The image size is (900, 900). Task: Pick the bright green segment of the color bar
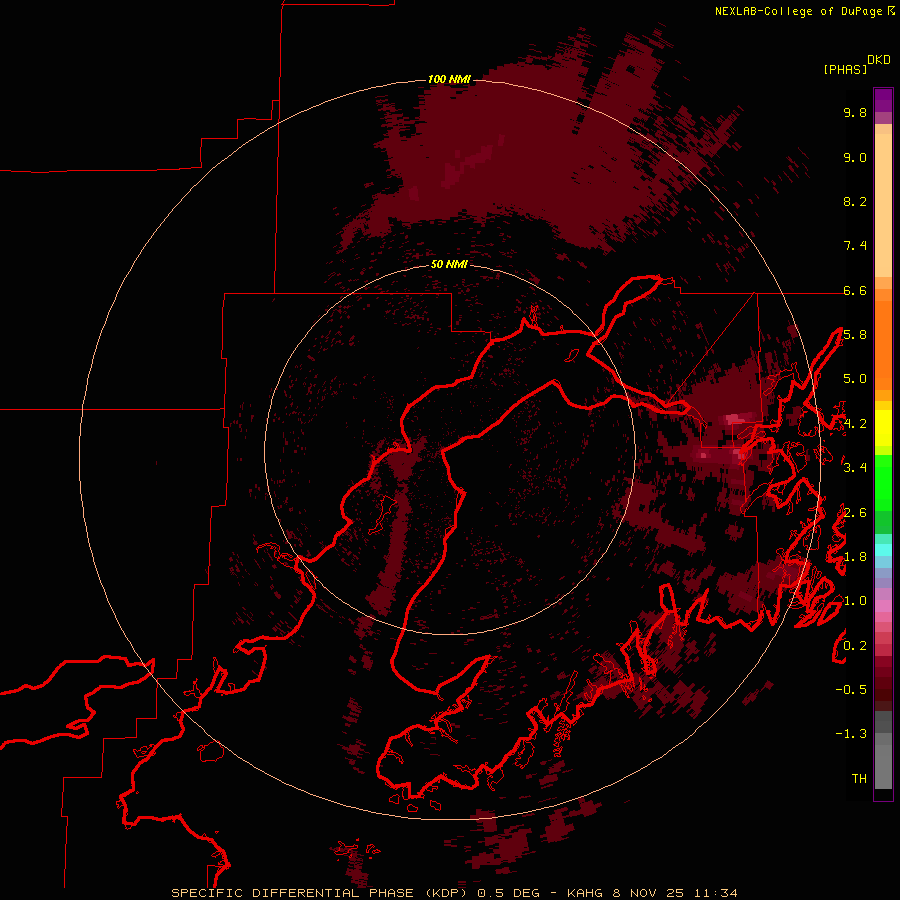[883, 482]
